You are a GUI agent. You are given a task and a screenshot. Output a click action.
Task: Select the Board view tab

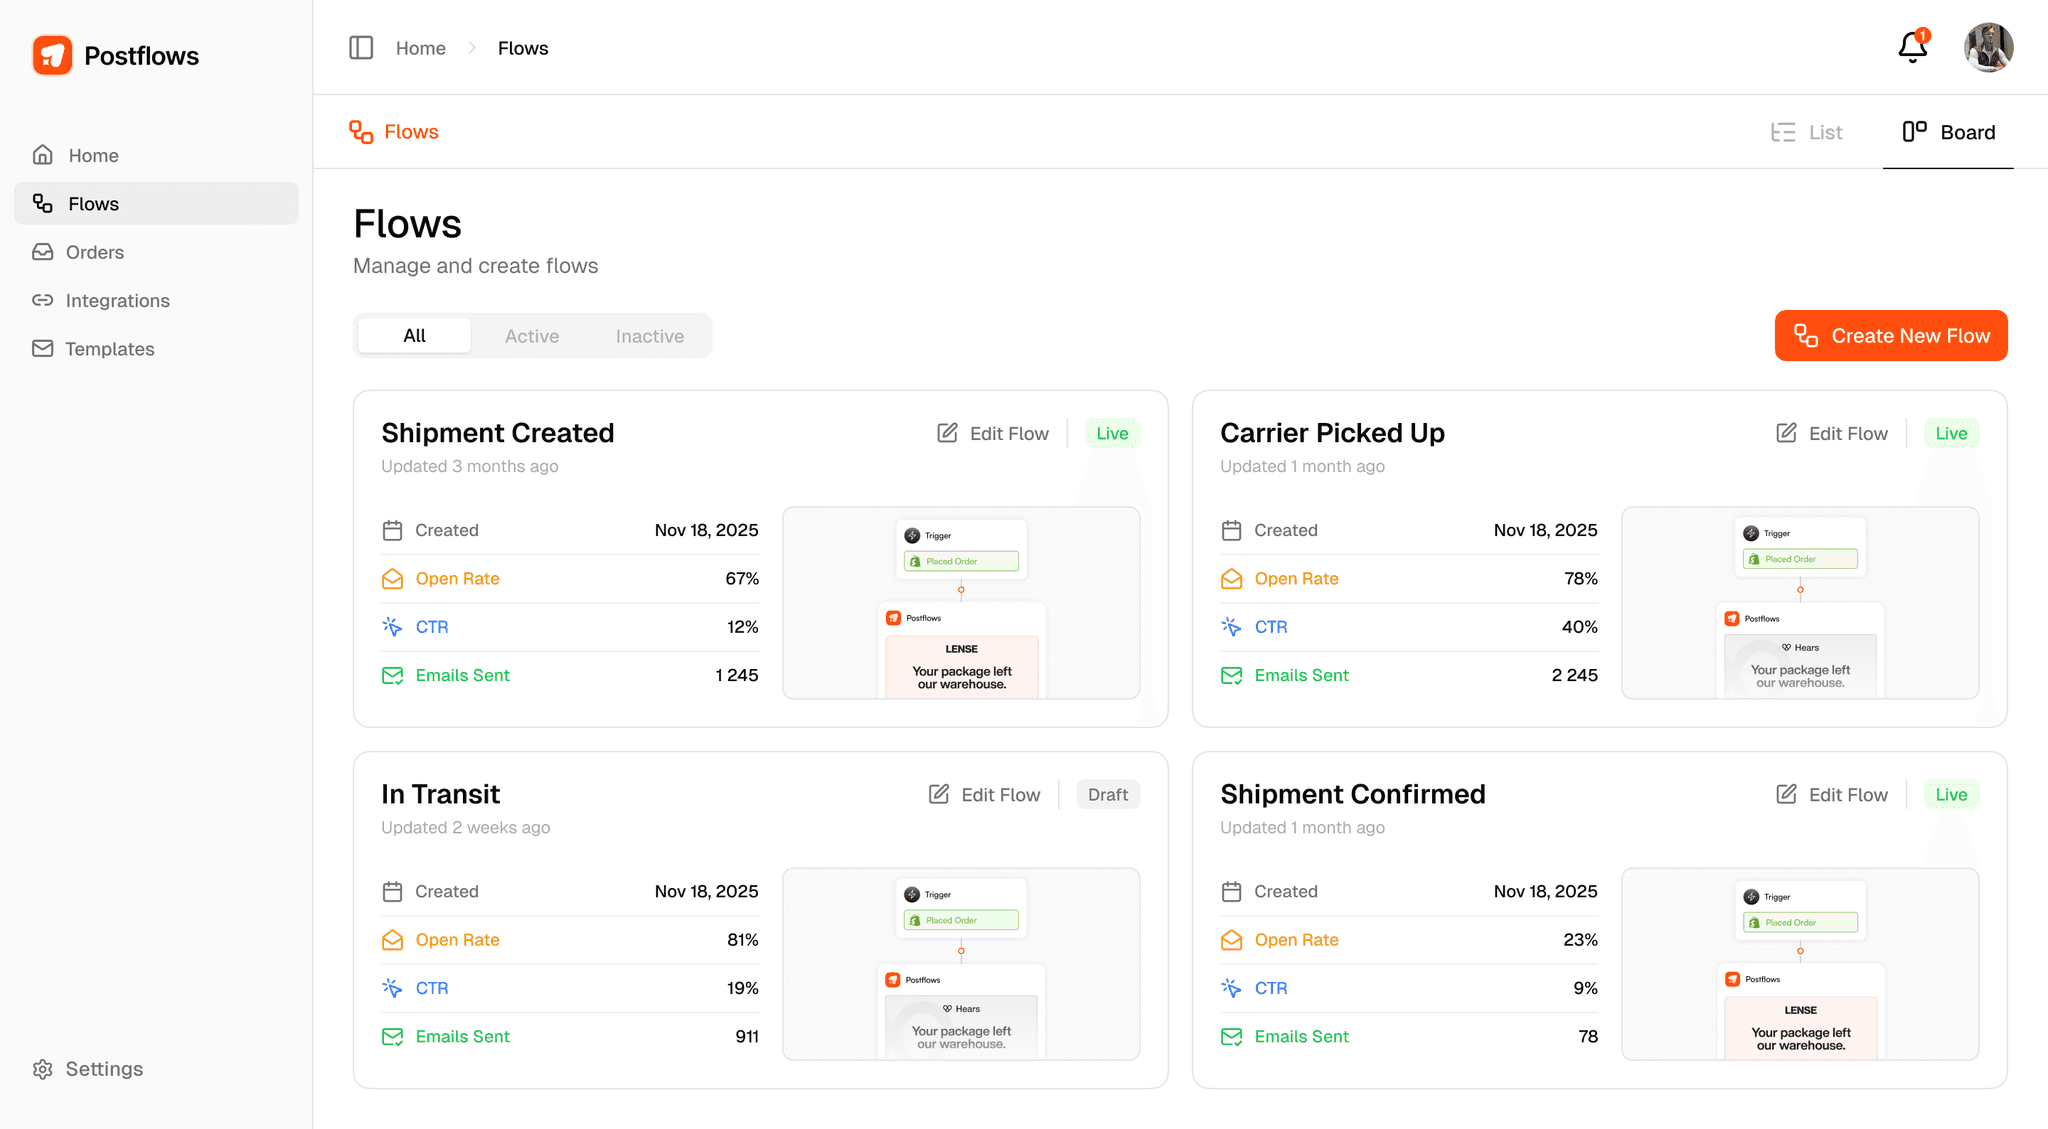point(1948,132)
